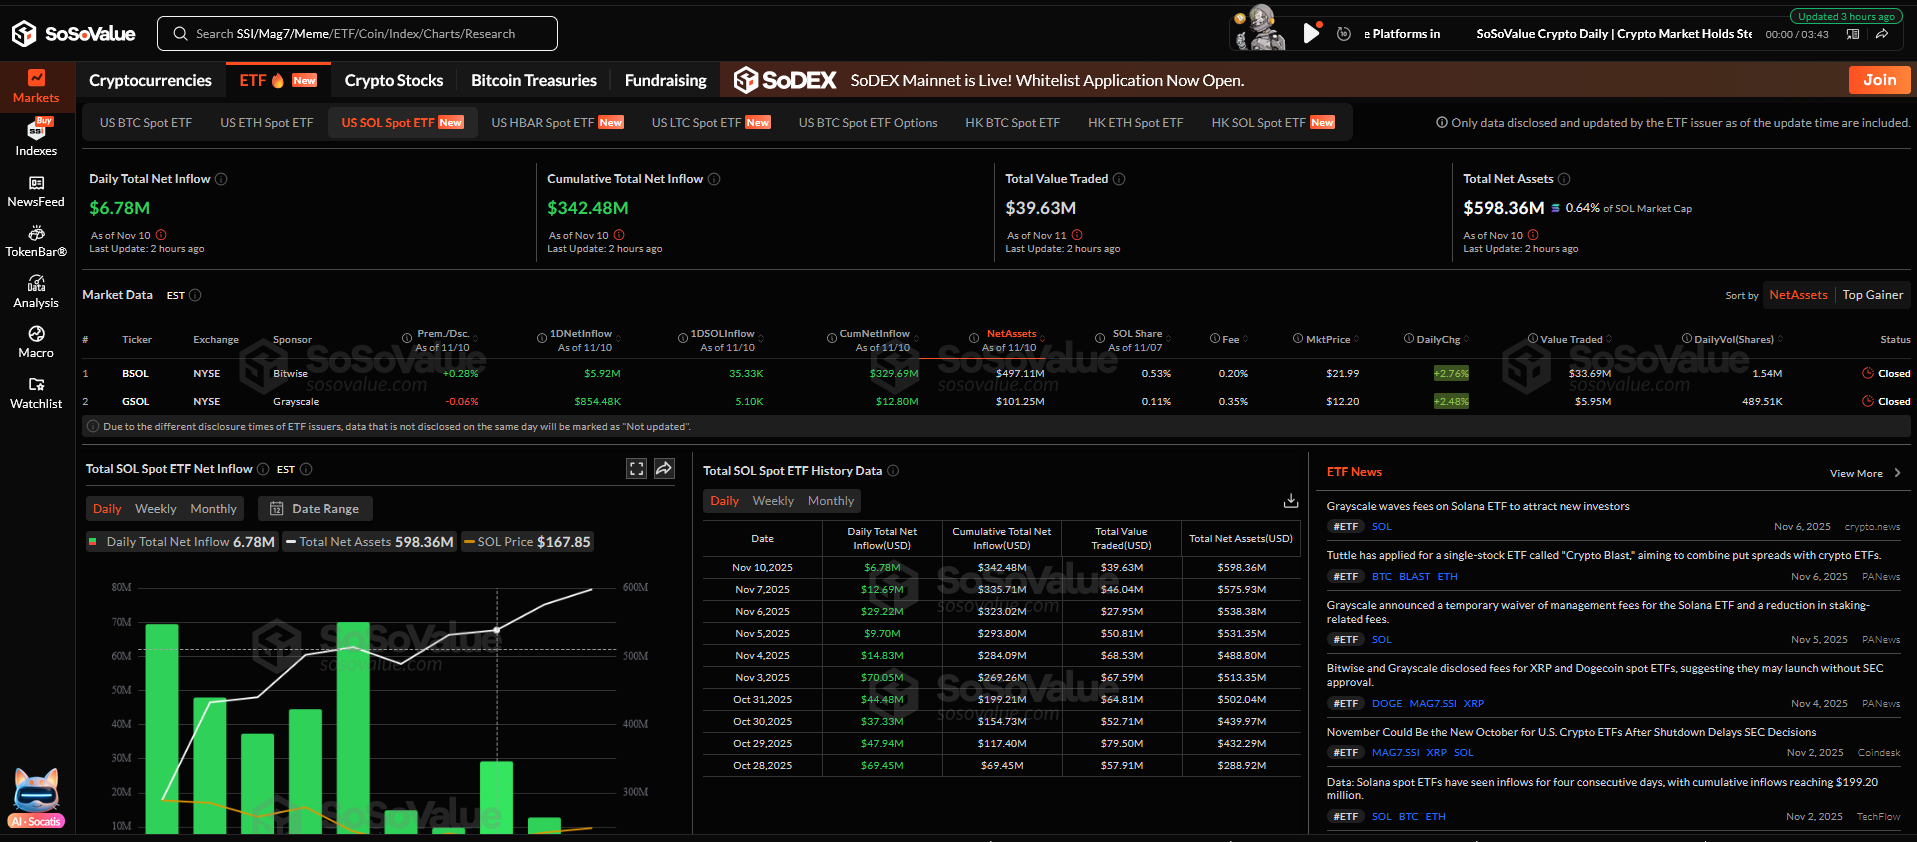Switch the net inflow chart to Weekly
This screenshot has height=842, width=1917.
point(155,509)
